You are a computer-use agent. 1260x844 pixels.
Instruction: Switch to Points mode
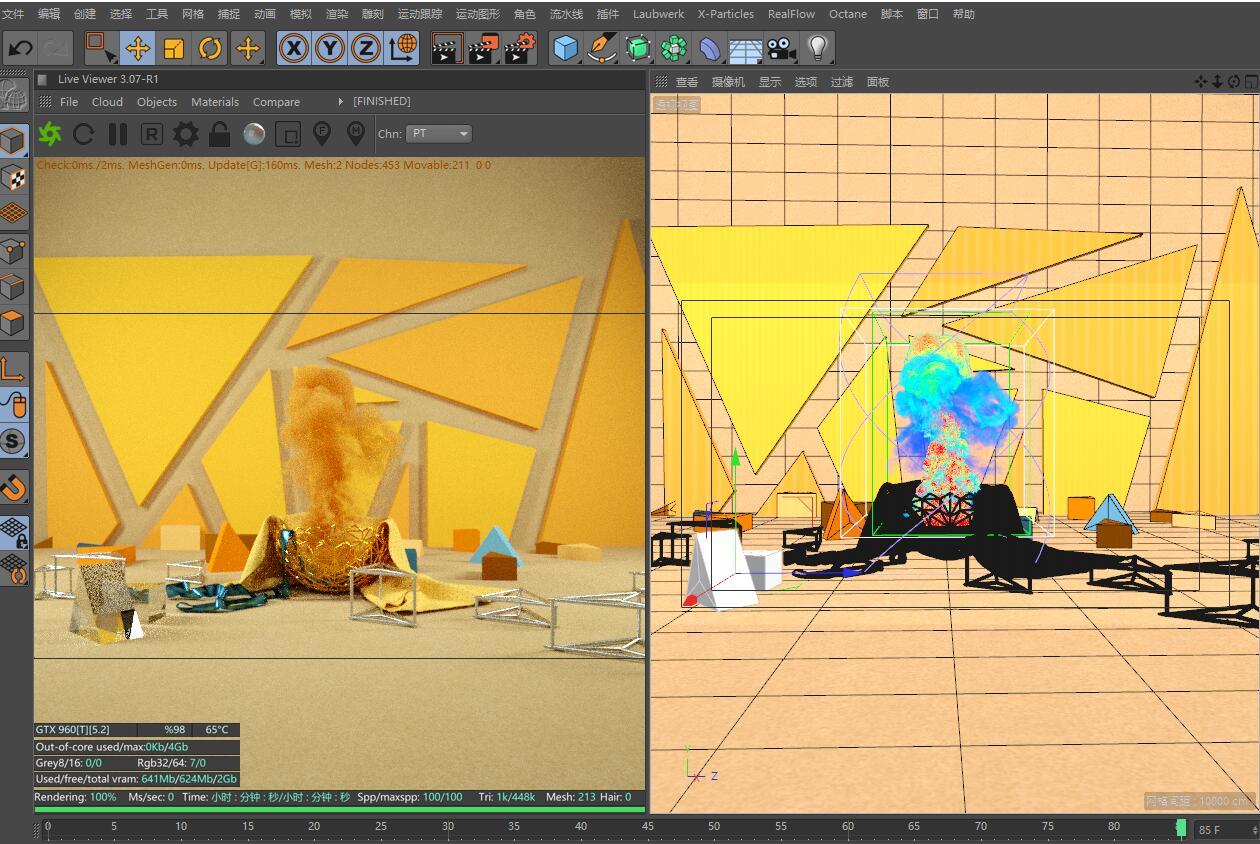(x=14, y=250)
